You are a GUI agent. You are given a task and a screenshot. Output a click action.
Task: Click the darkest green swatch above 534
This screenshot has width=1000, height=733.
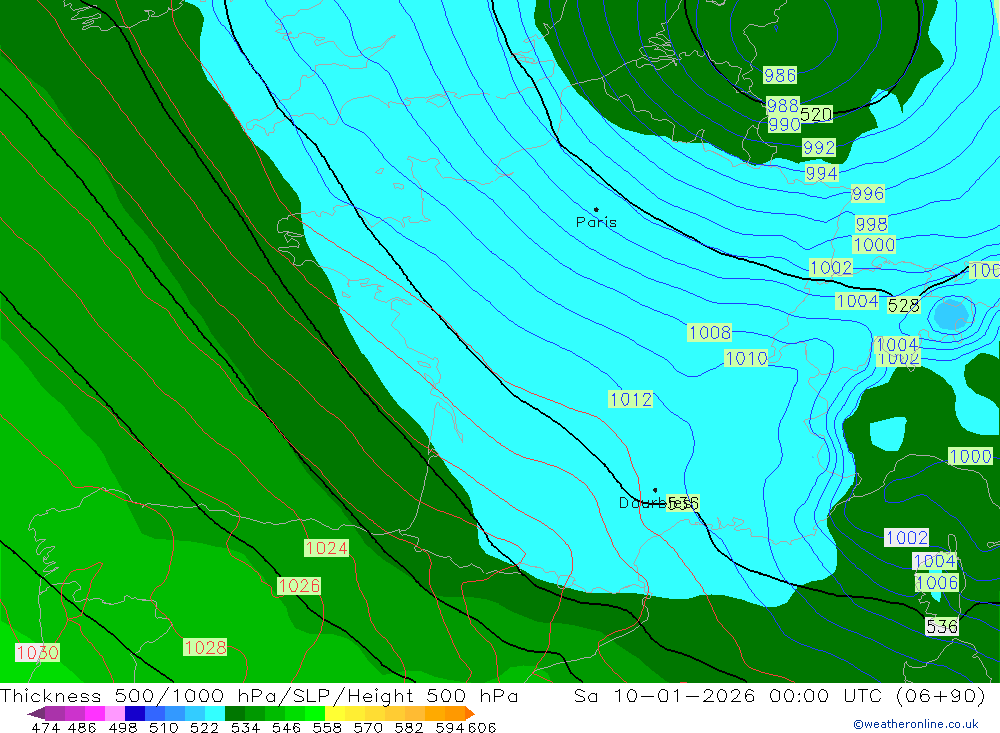235,713
